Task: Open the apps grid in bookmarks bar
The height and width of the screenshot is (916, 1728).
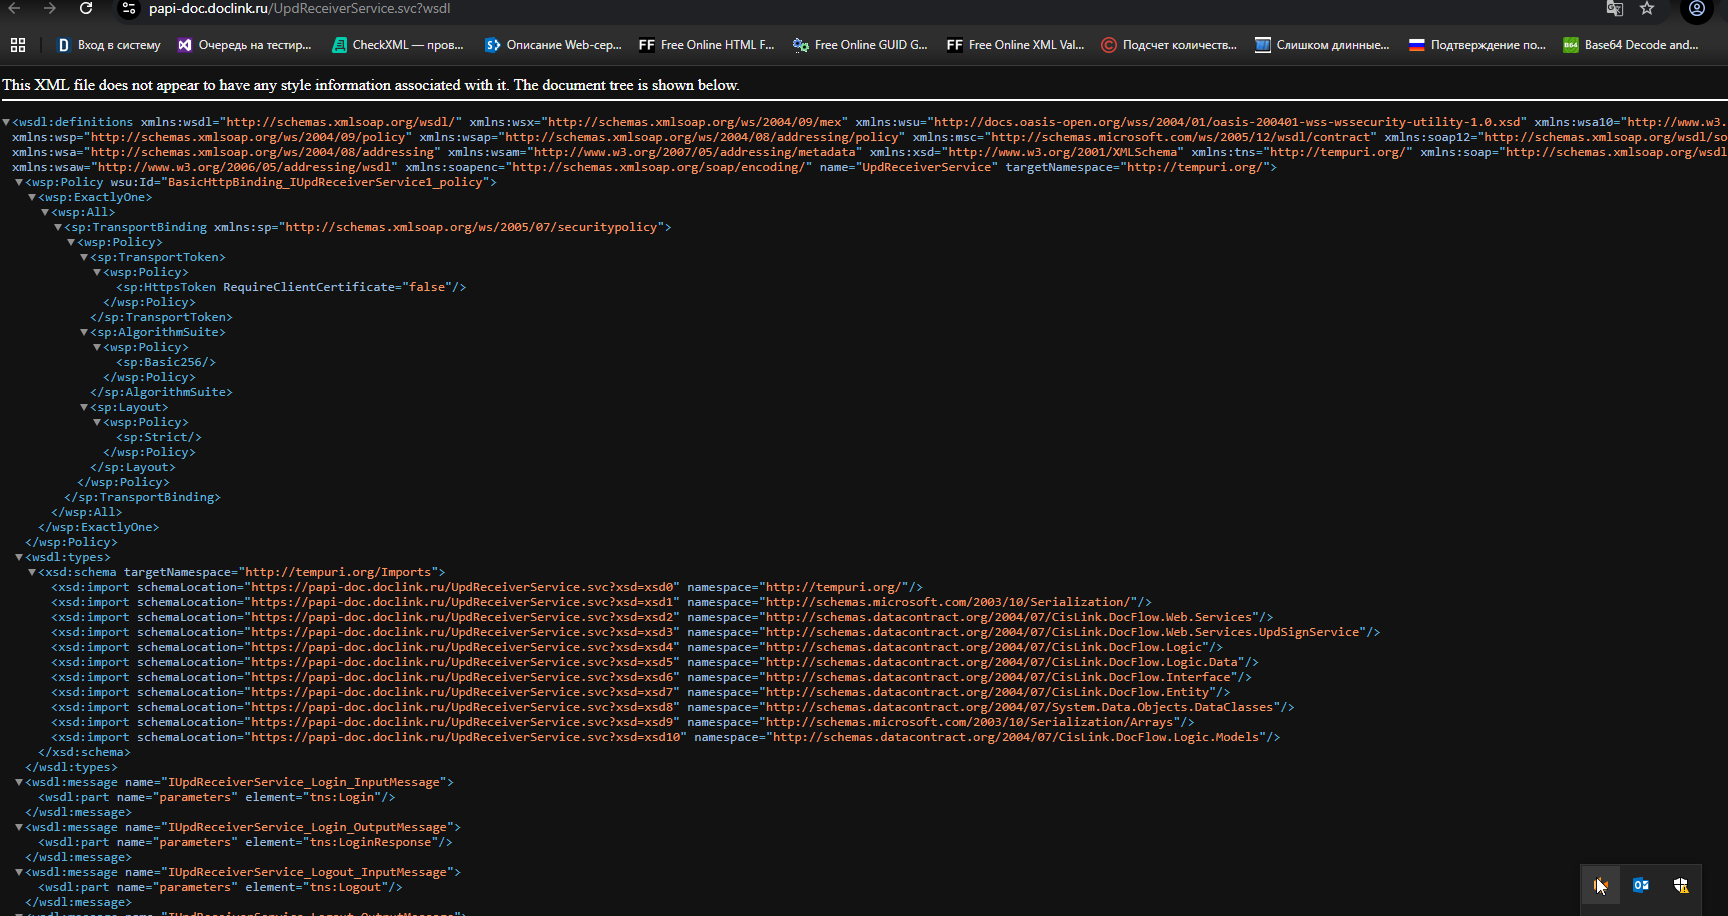Action: pos(18,45)
